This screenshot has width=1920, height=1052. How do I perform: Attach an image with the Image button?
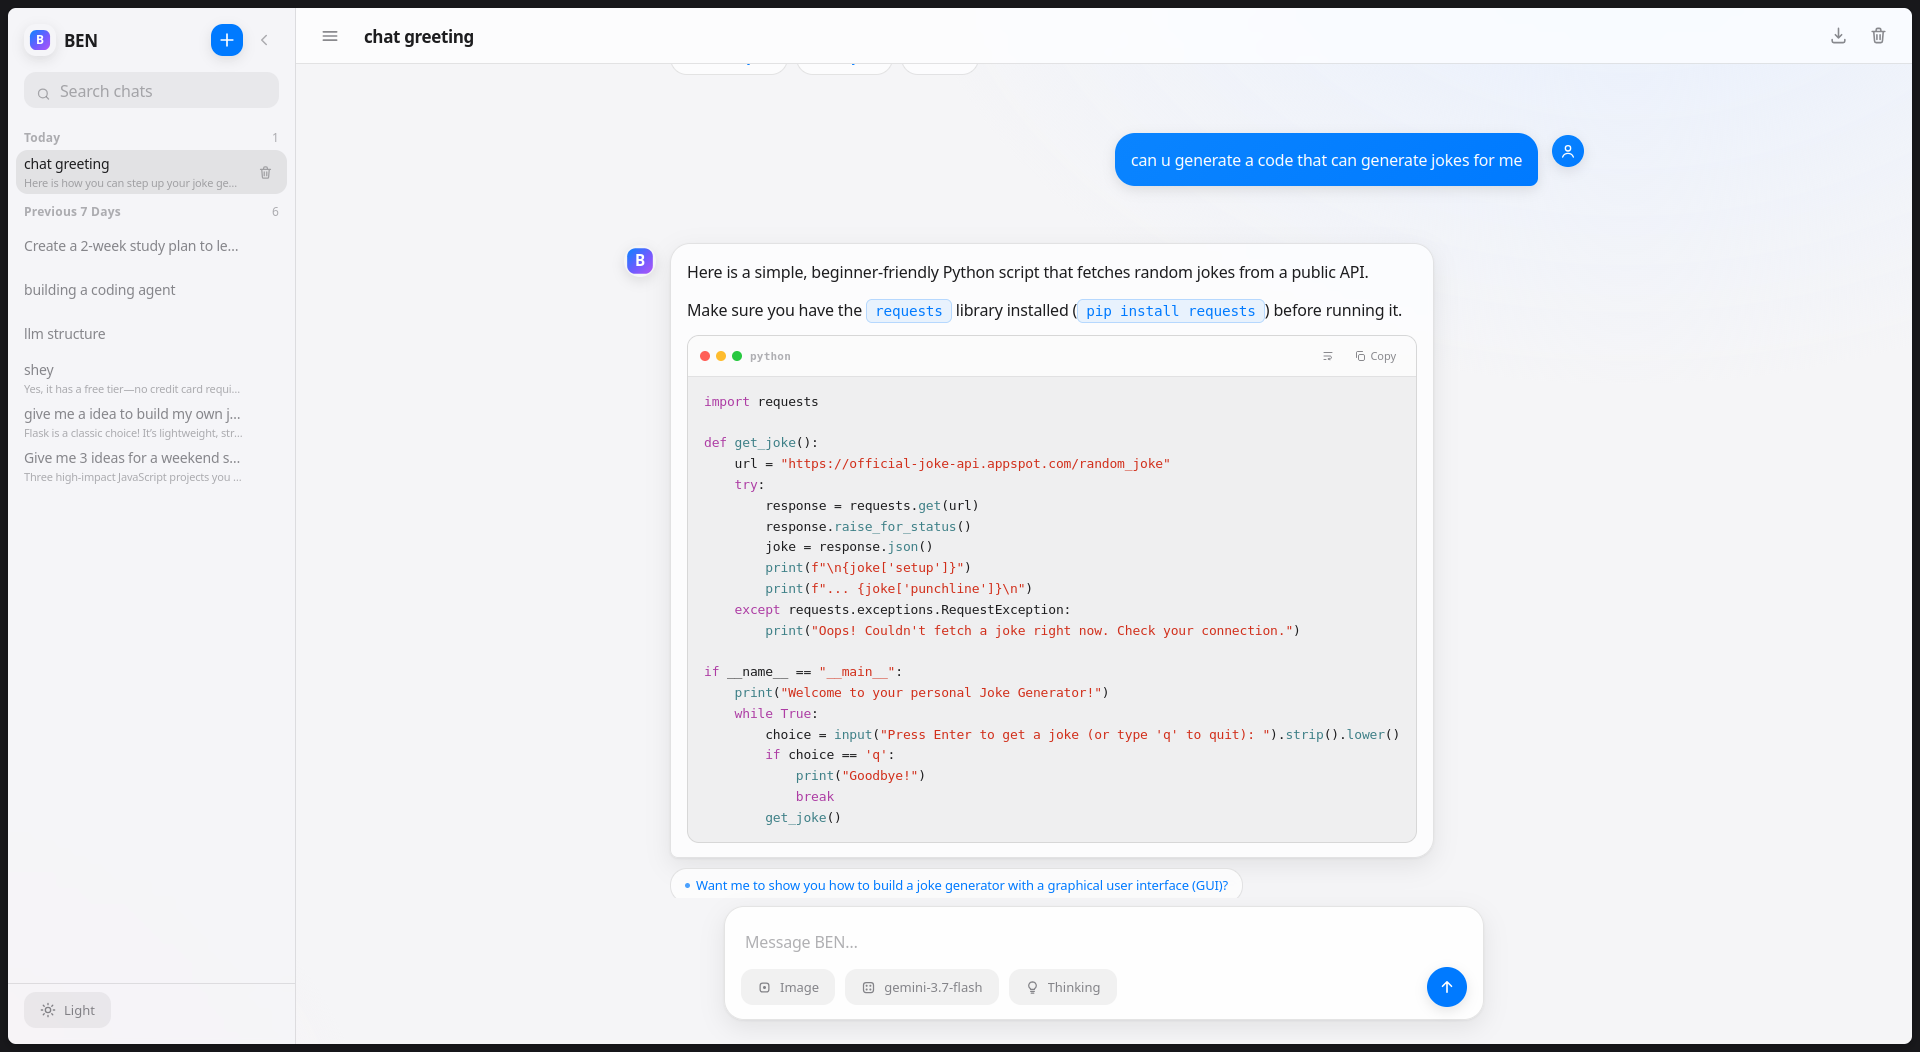tap(788, 987)
